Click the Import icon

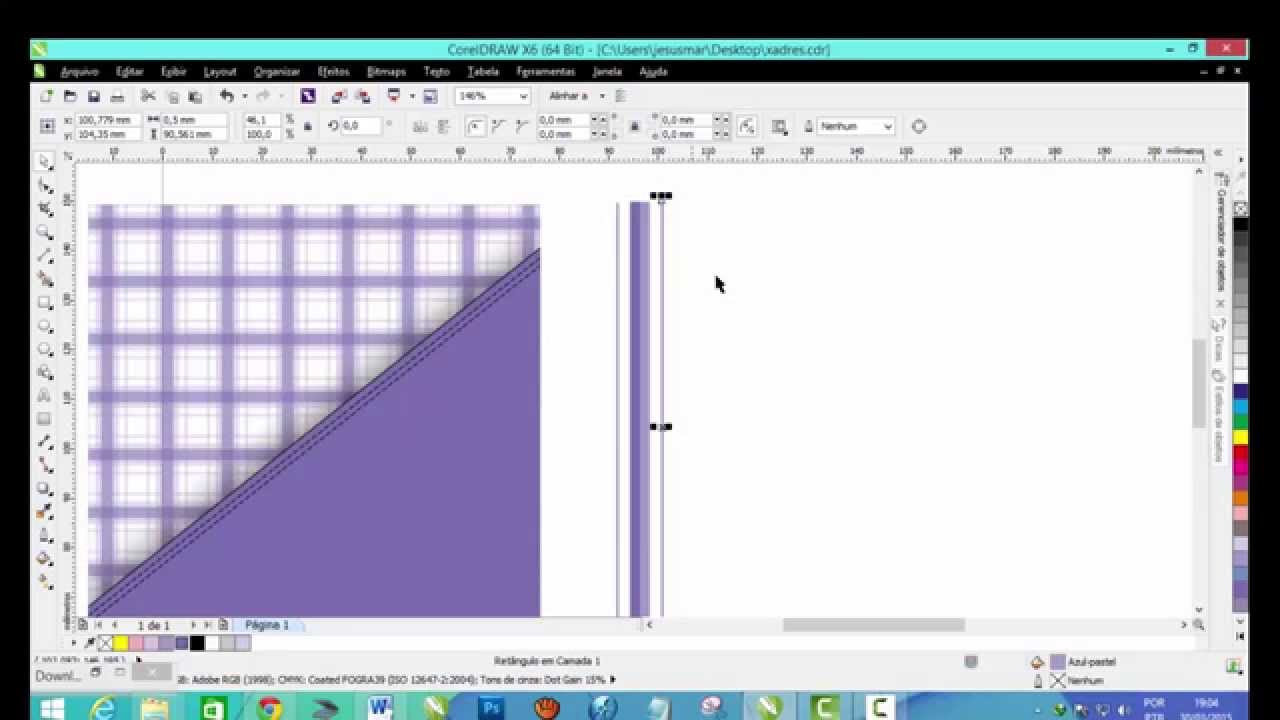coord(339,96)
